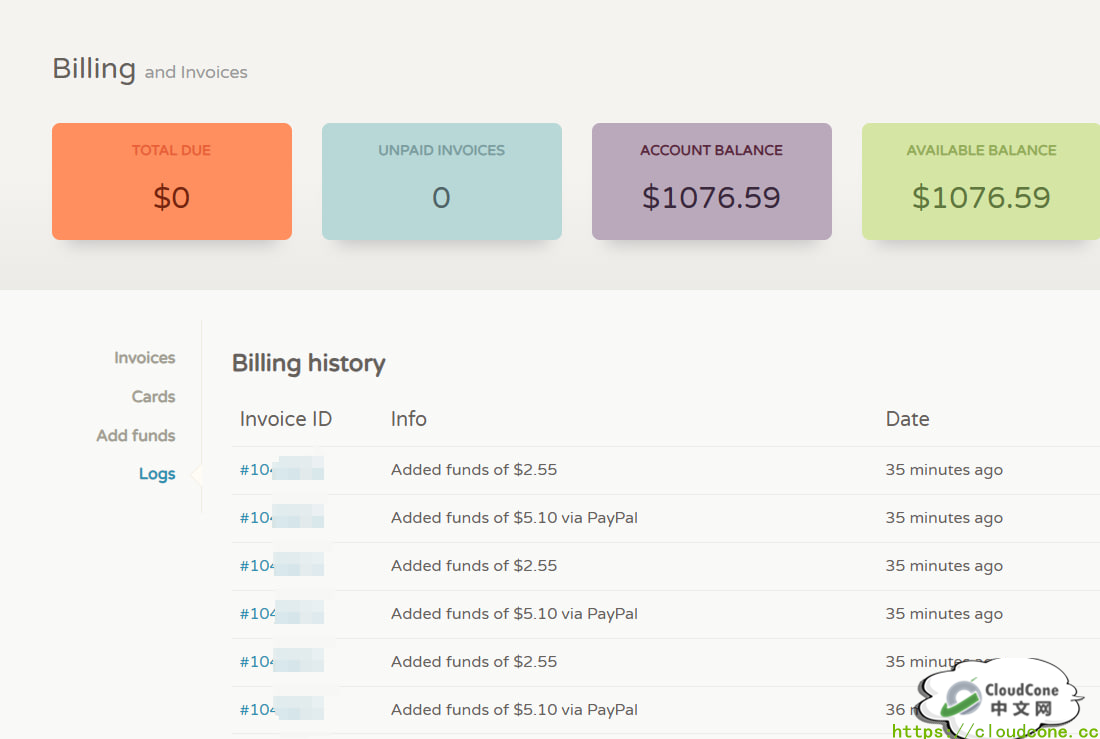Viewport: 1100px width, 739px height.
Task: Click the Billing and Invoices page title
Action: (150, 70)
